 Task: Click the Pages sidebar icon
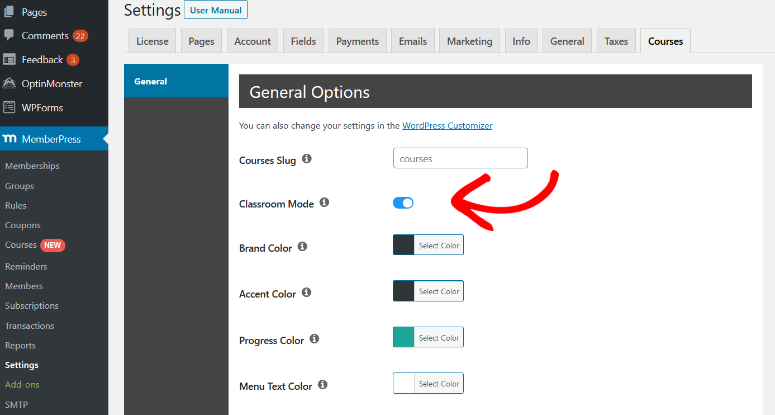point(9,12)
